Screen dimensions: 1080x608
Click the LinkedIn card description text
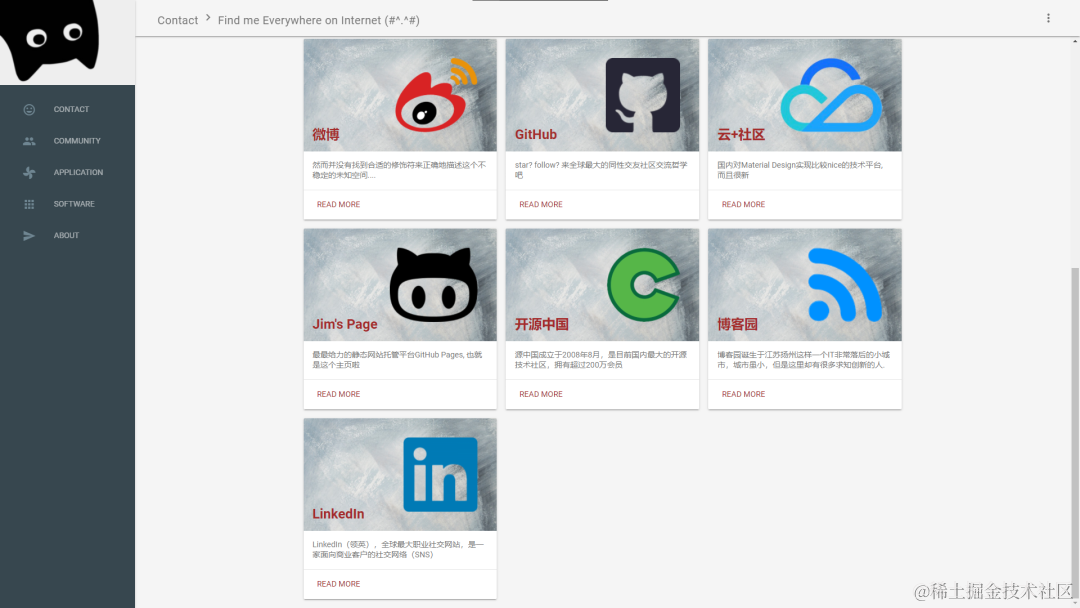click(x=398, y=549)
